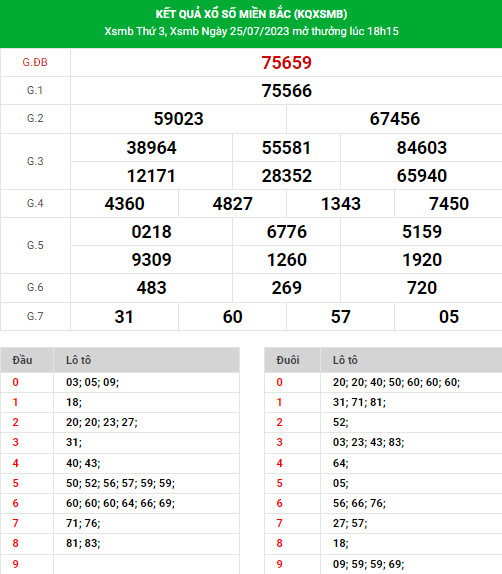Click the G.2 number 67456

point(394,119)
